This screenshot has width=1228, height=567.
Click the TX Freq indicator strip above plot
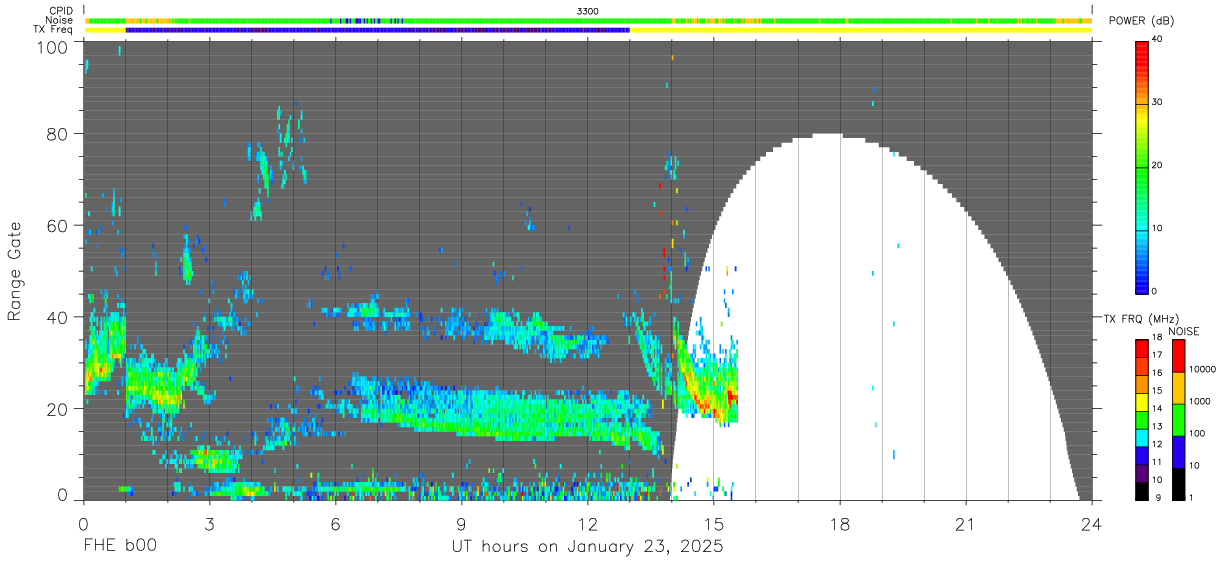click(588, 30)
